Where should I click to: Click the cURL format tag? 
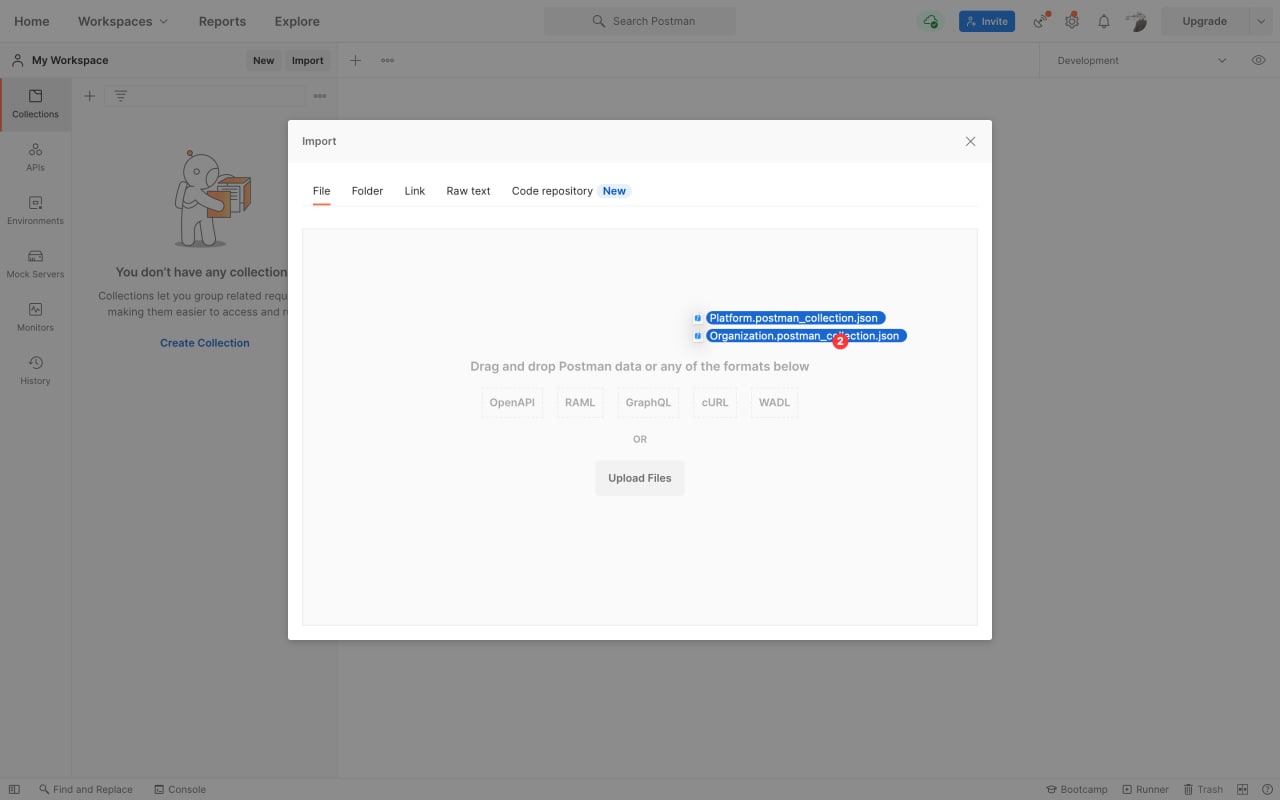(715, 403)
